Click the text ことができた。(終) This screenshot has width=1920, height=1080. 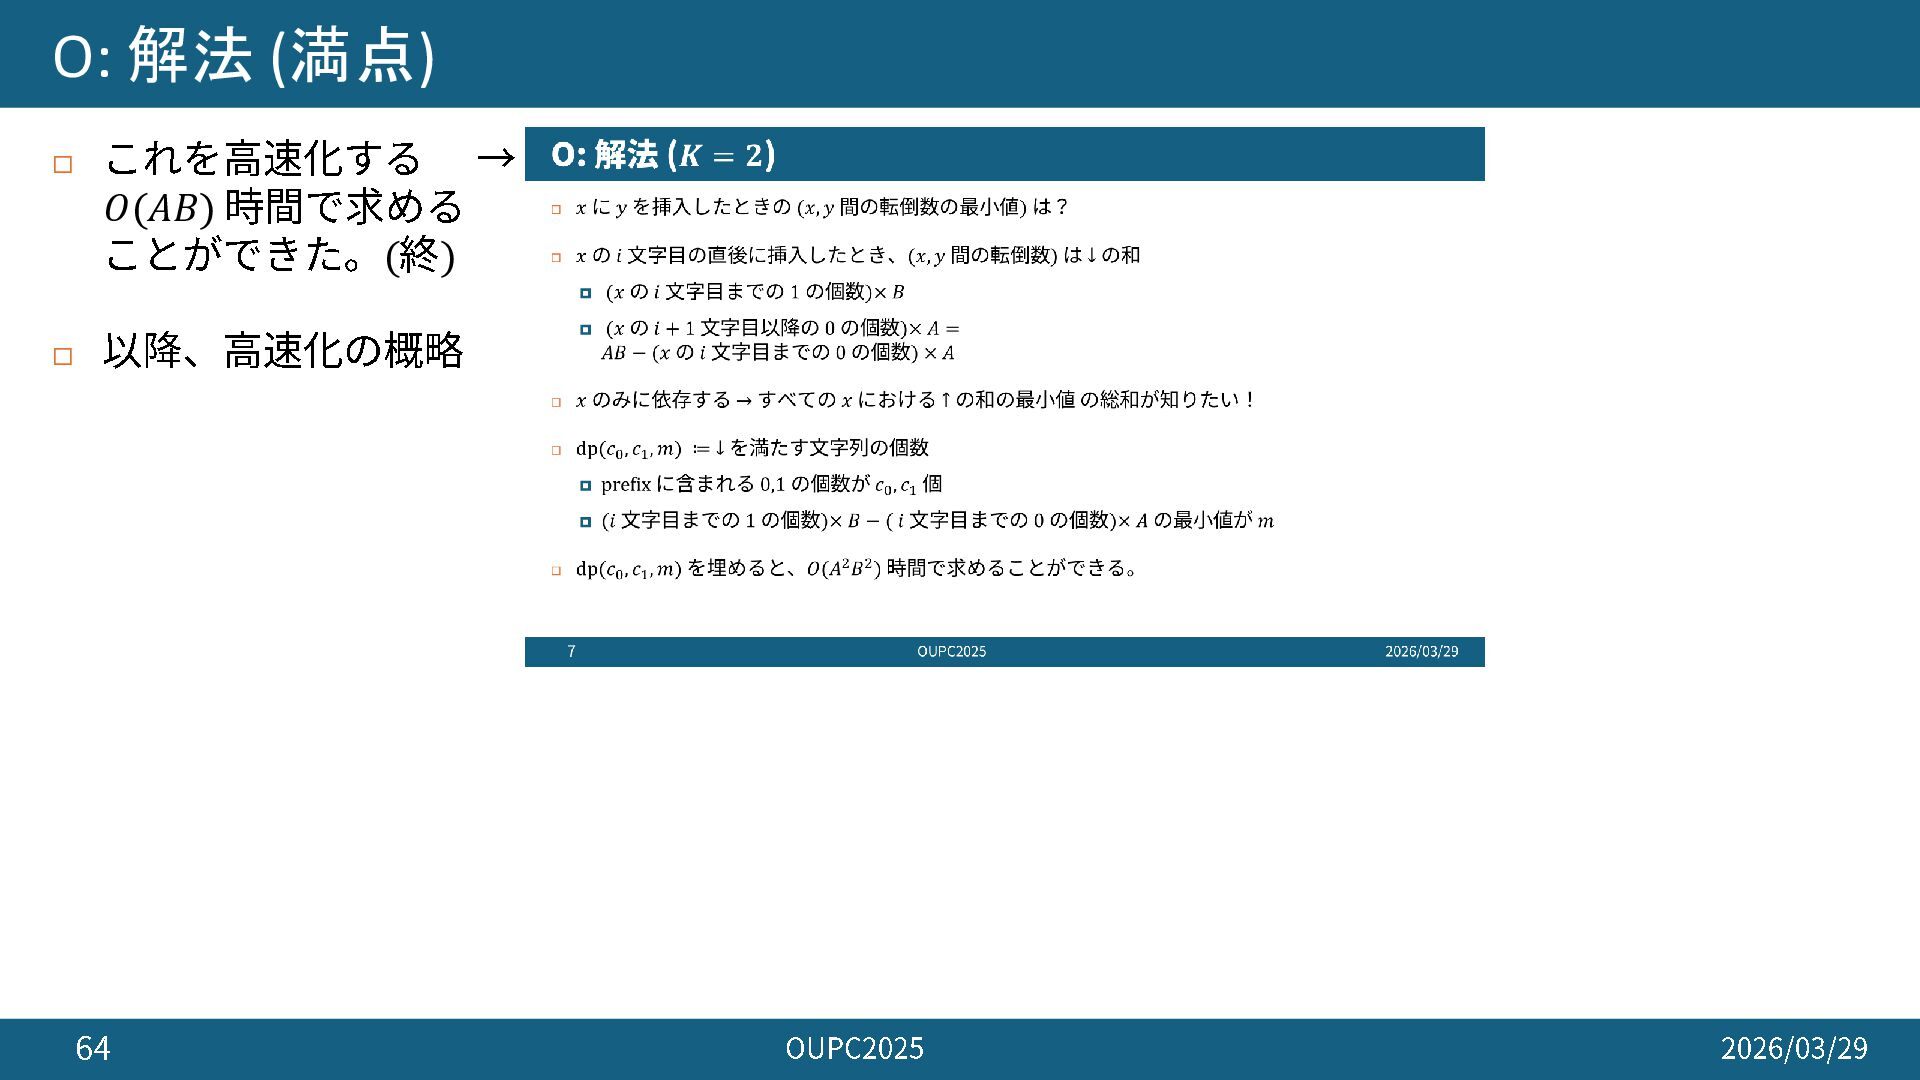[x=280, y=255]
